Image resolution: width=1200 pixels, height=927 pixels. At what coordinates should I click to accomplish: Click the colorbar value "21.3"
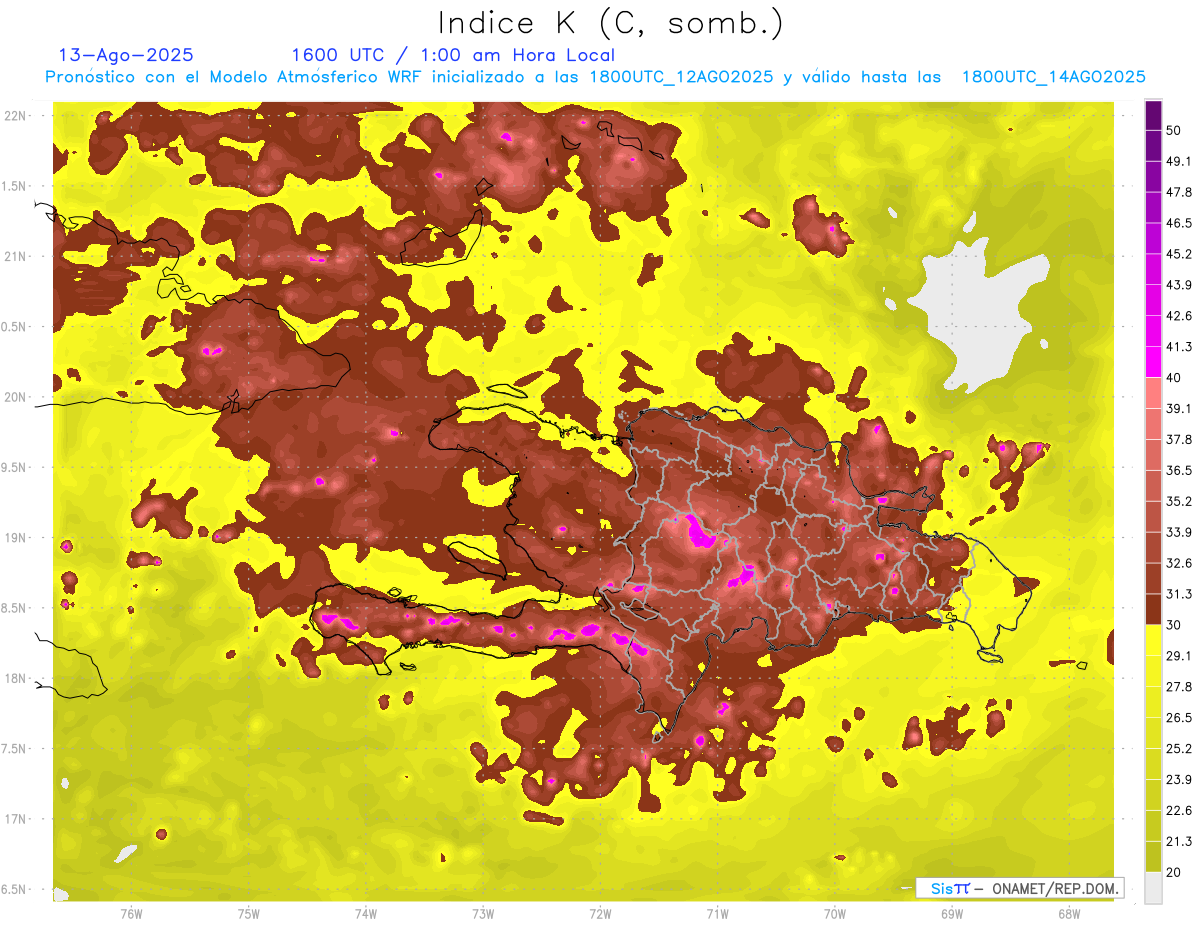point(1179,841)
